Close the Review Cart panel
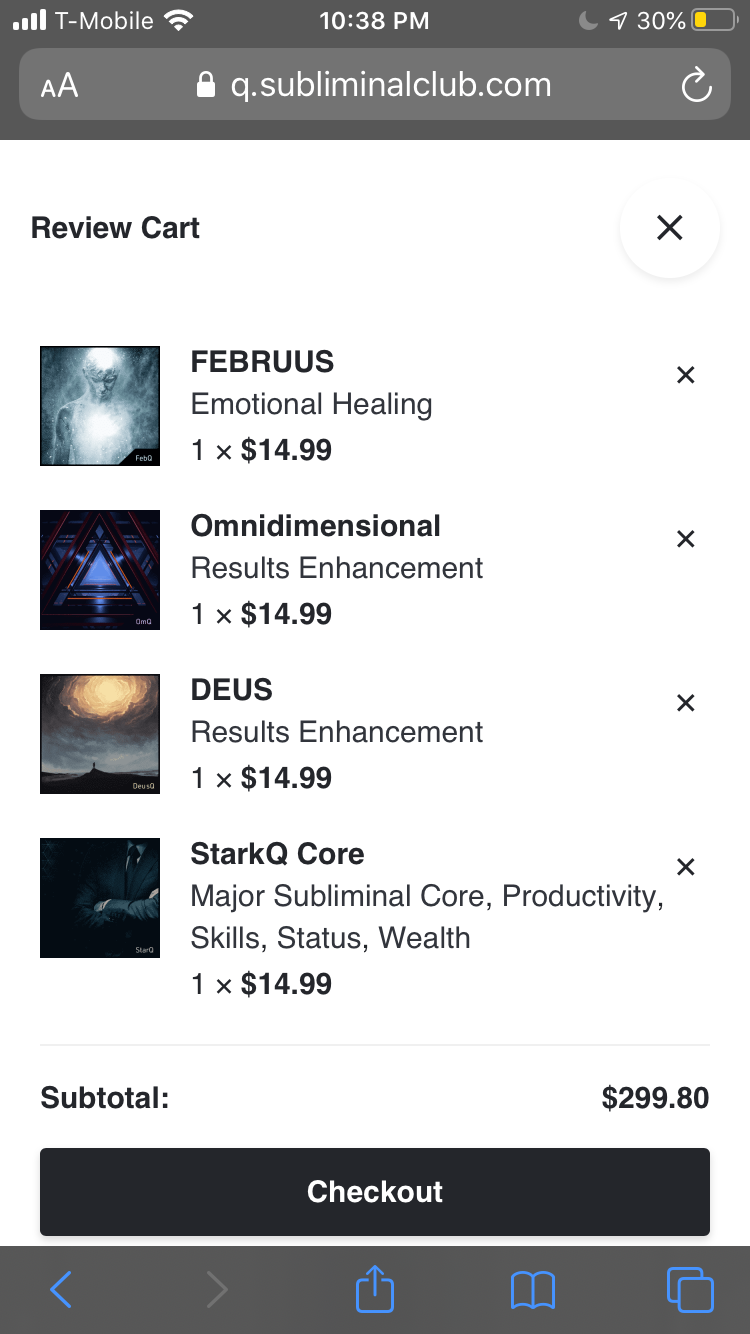 pos(669,228)
